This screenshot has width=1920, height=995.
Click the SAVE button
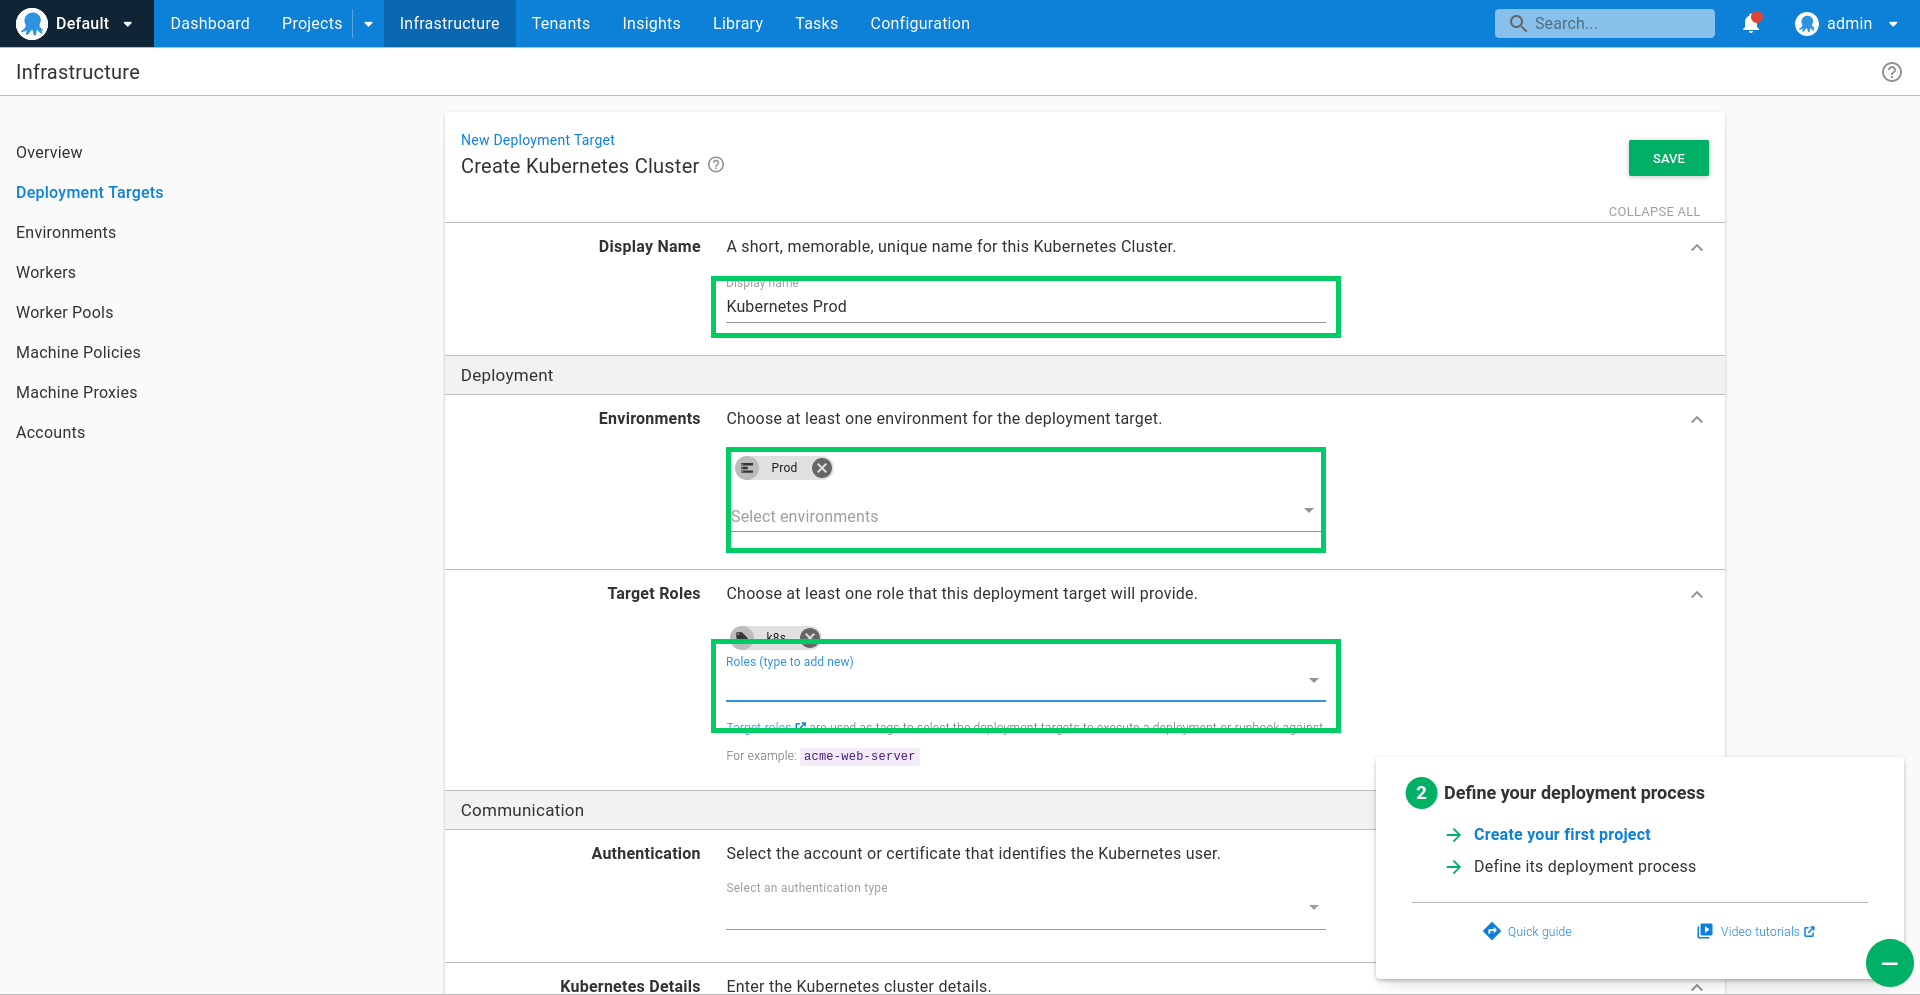[1668, 158]
